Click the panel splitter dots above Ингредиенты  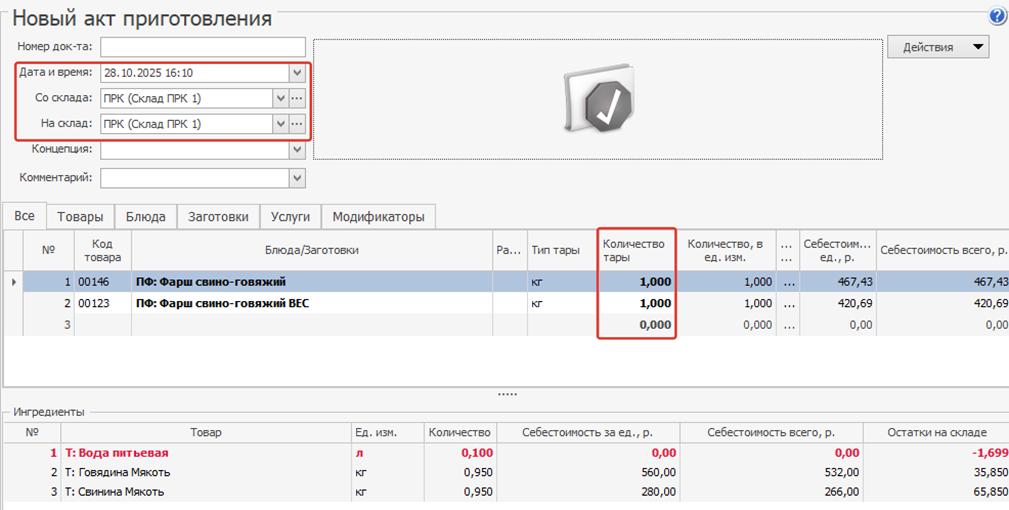point(506,394)
